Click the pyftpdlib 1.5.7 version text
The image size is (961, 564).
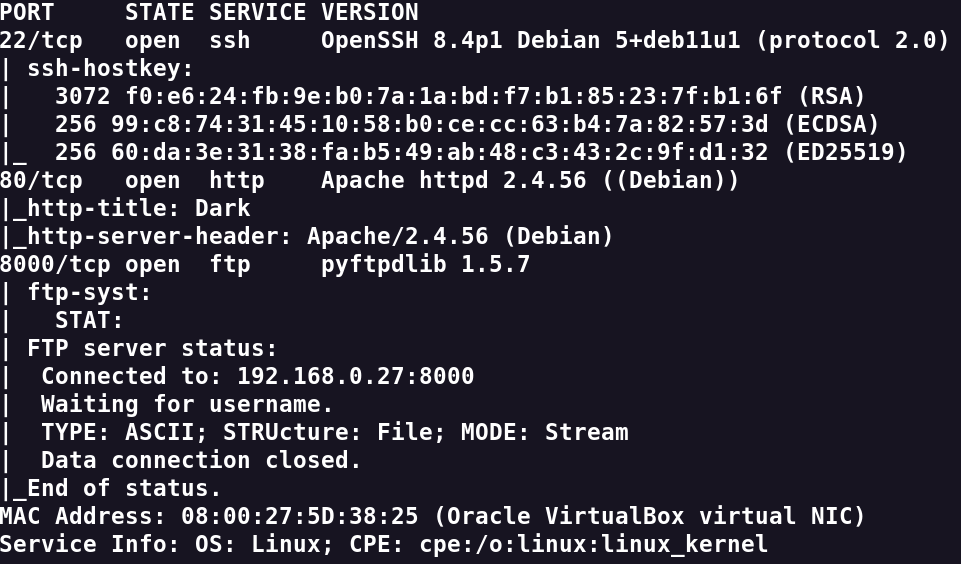pyautogui.click(x=425, y=265)
